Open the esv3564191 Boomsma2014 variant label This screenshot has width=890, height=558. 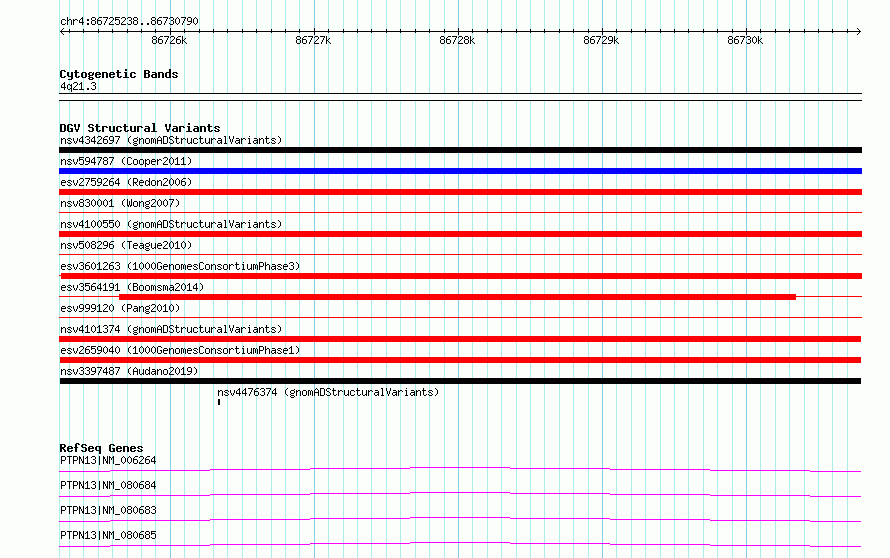pos(132,287)
